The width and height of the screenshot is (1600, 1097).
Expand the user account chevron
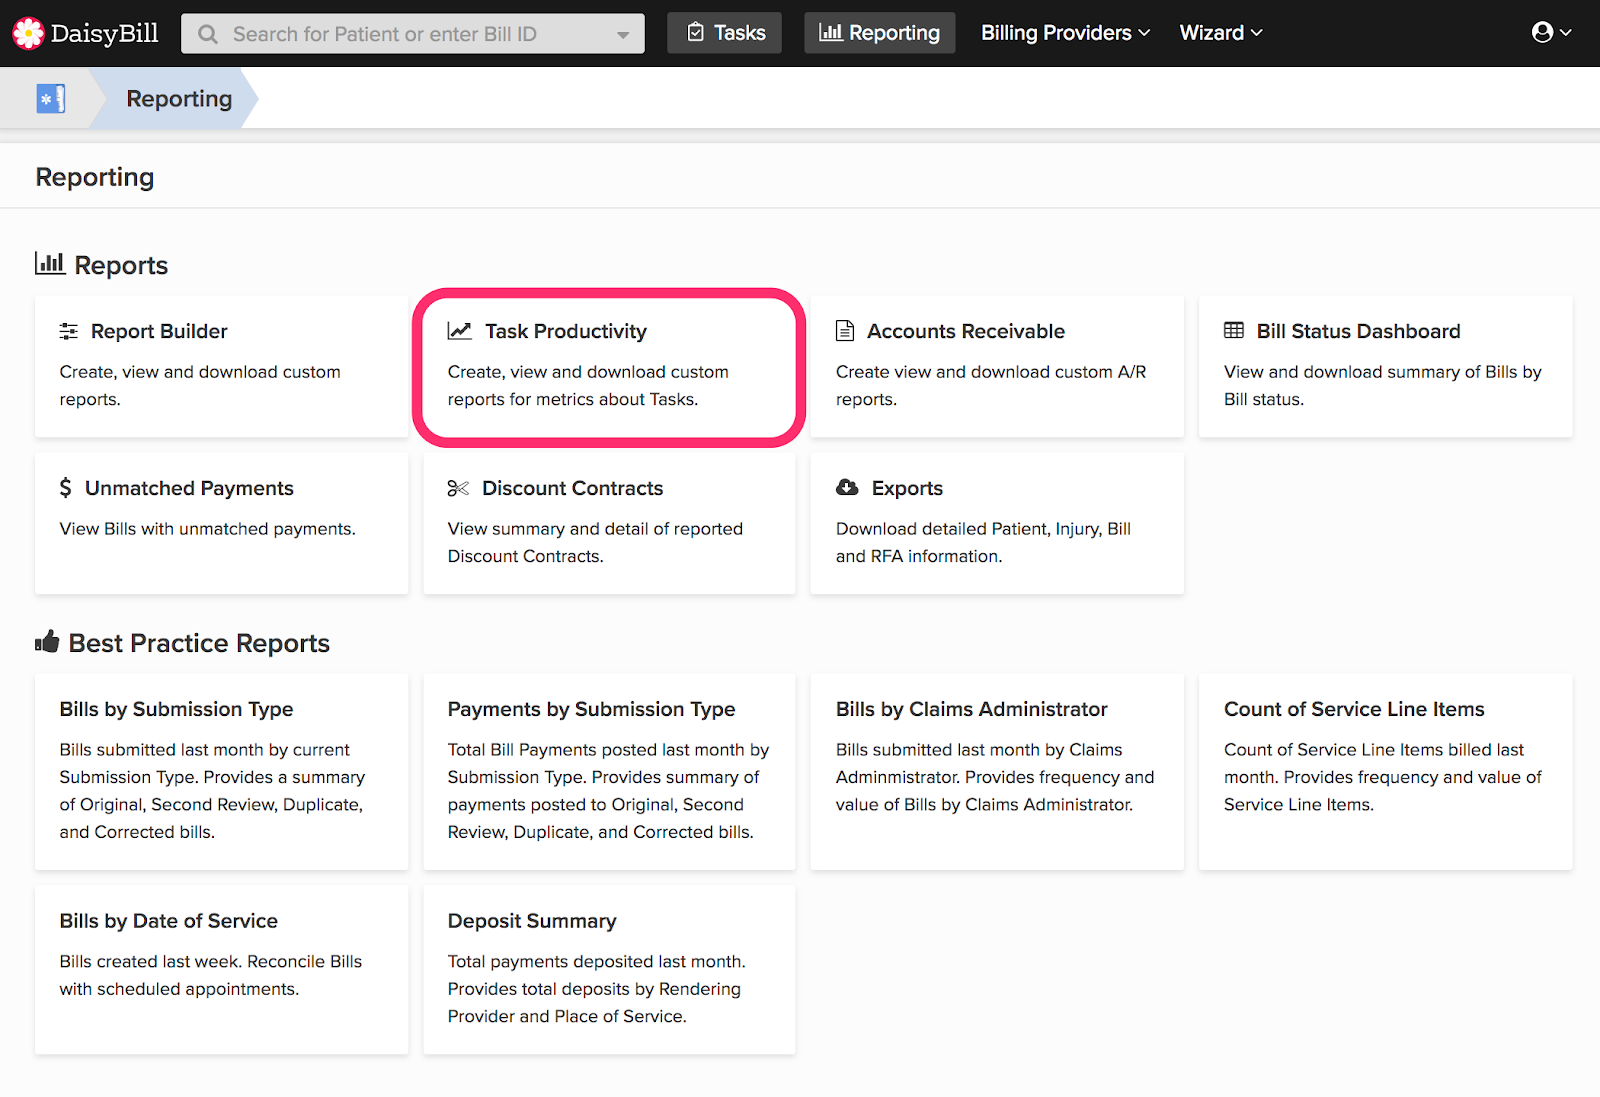1566,33
